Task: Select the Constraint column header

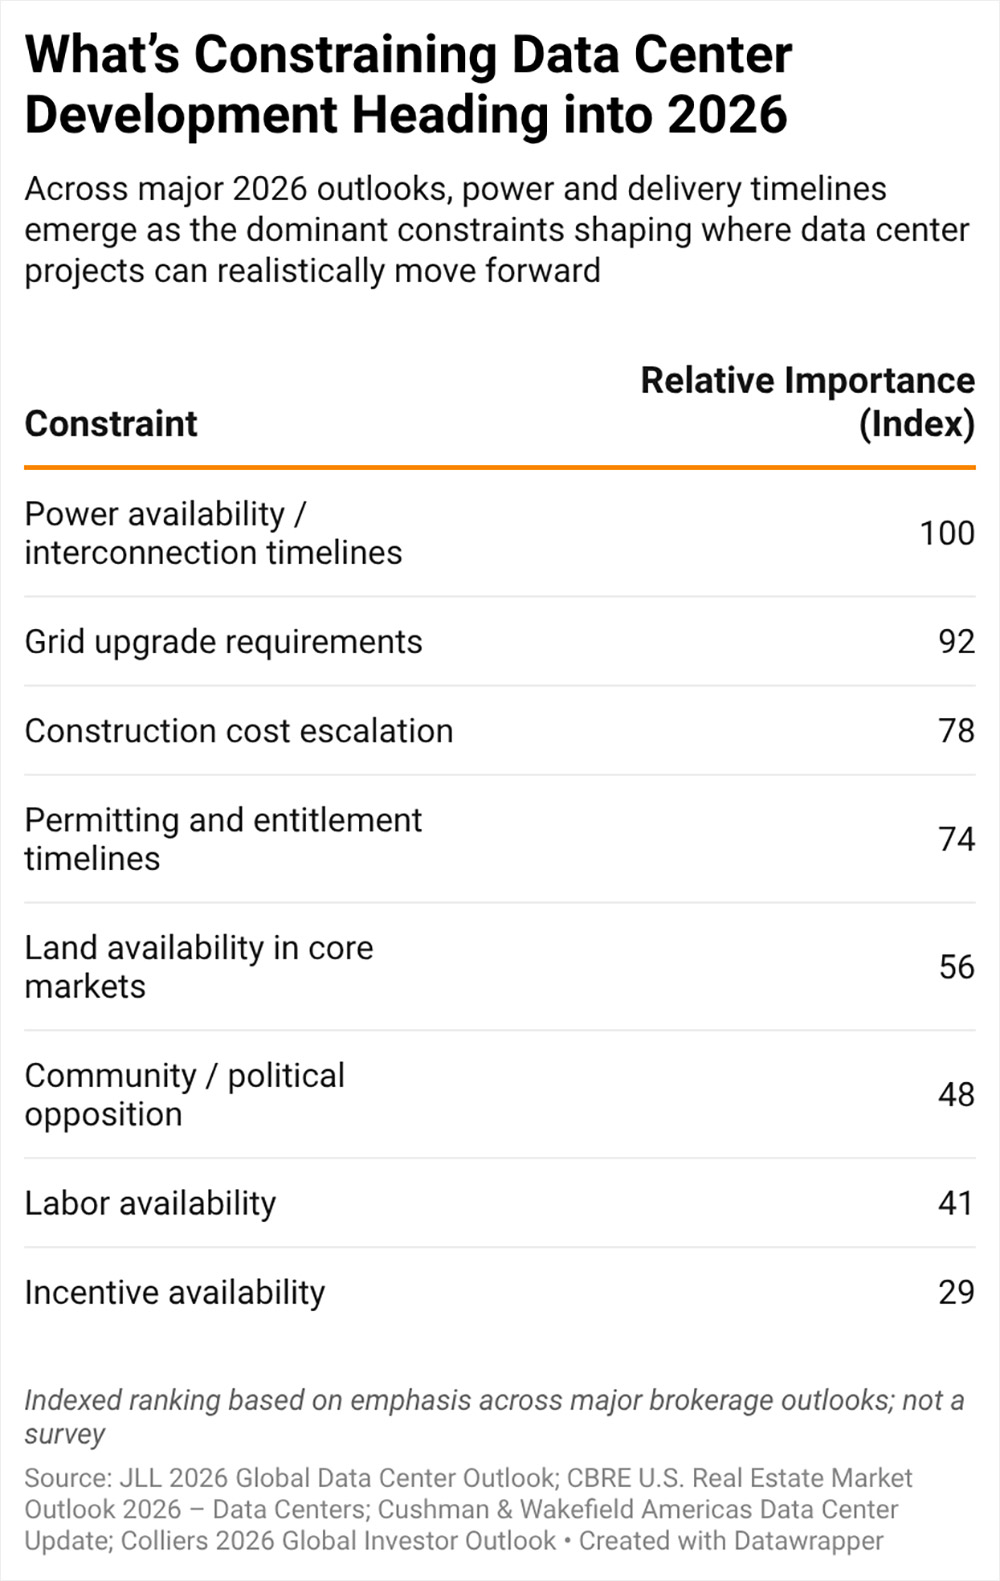Action: coord(111,423)
